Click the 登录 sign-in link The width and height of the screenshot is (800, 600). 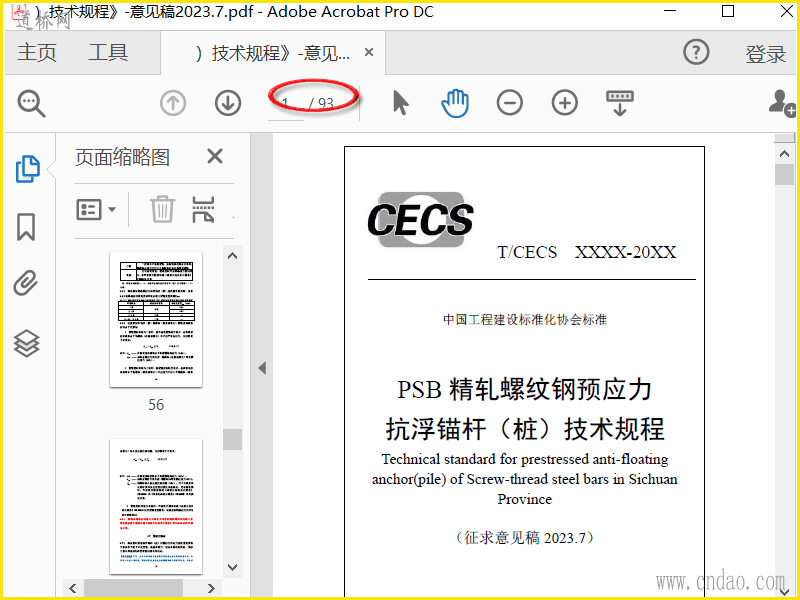765,54
